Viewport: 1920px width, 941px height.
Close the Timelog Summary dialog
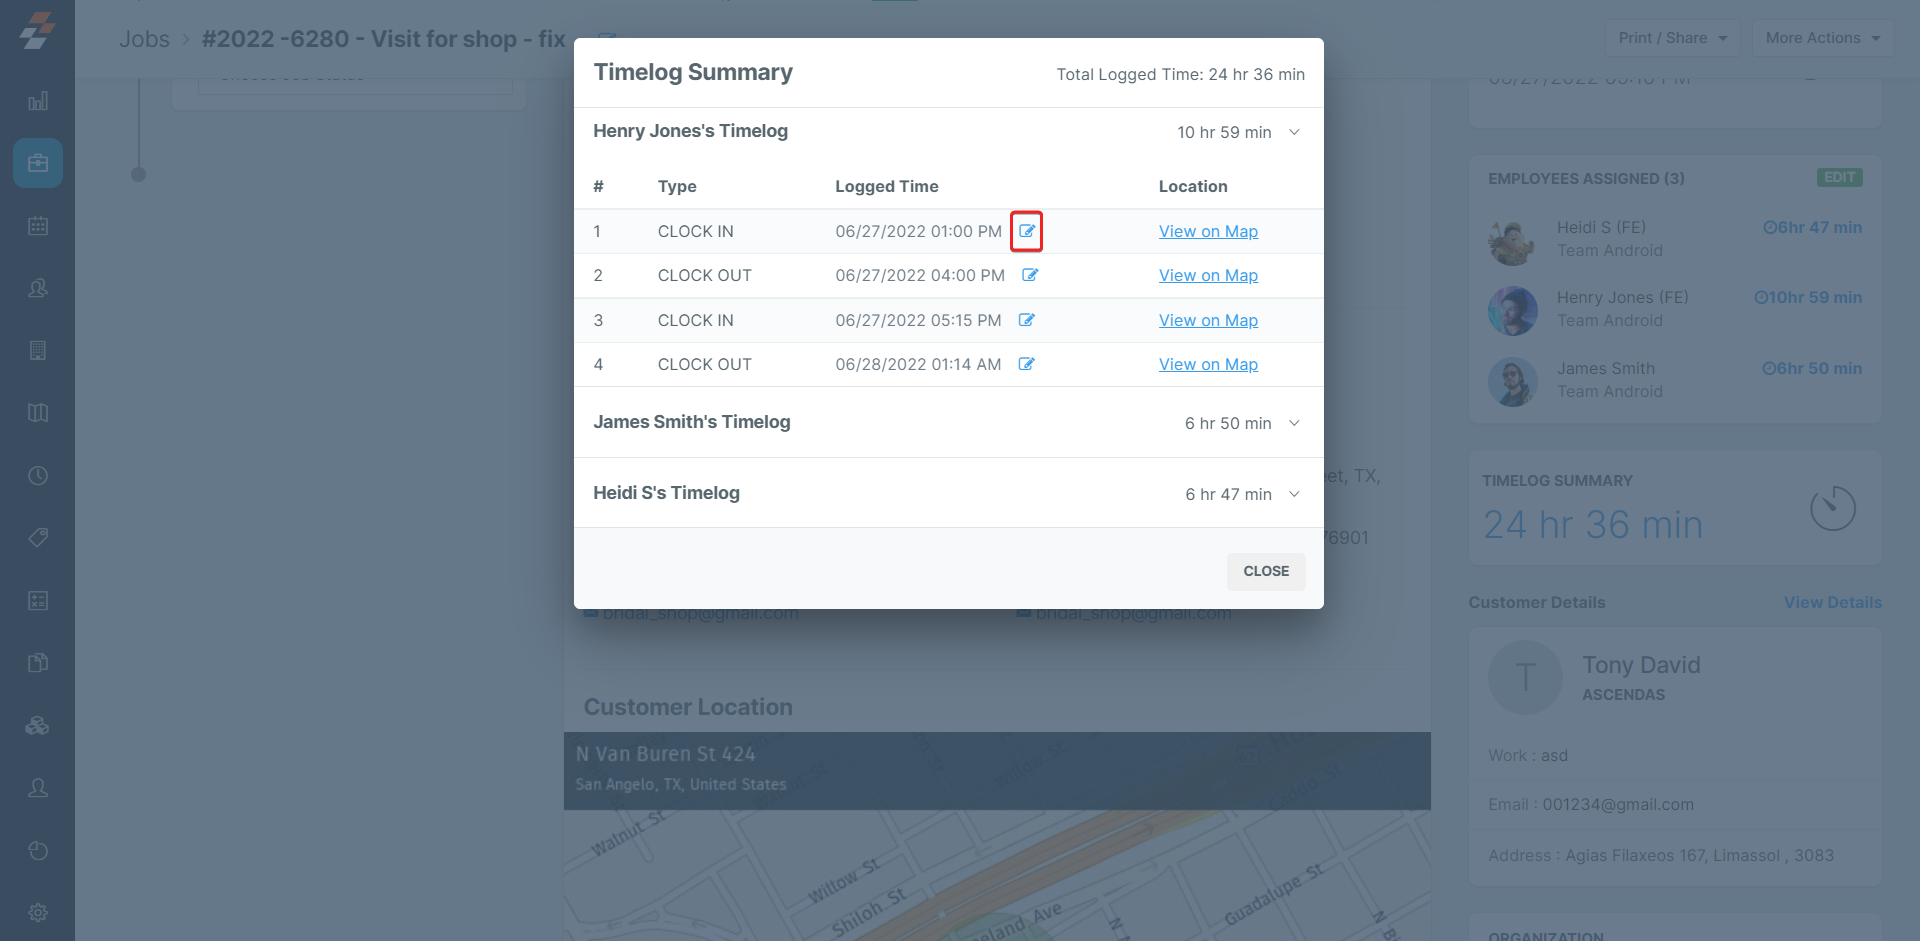pos(1266,571)
